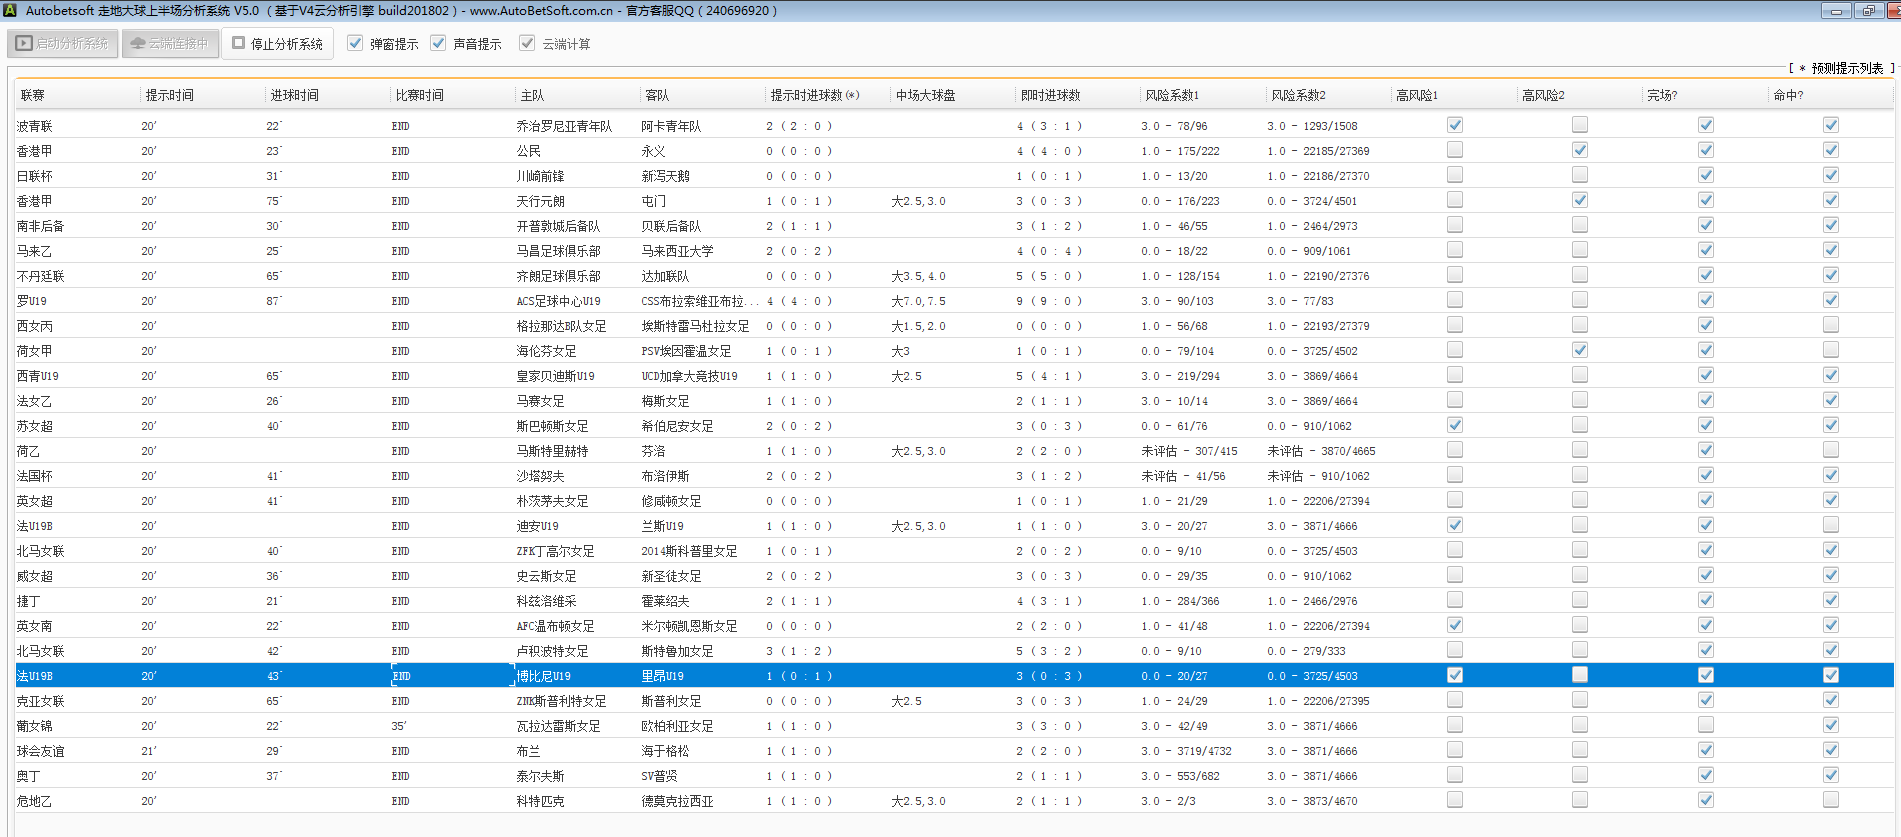Click the cloud icon on 云端连接中

(138, 43)
